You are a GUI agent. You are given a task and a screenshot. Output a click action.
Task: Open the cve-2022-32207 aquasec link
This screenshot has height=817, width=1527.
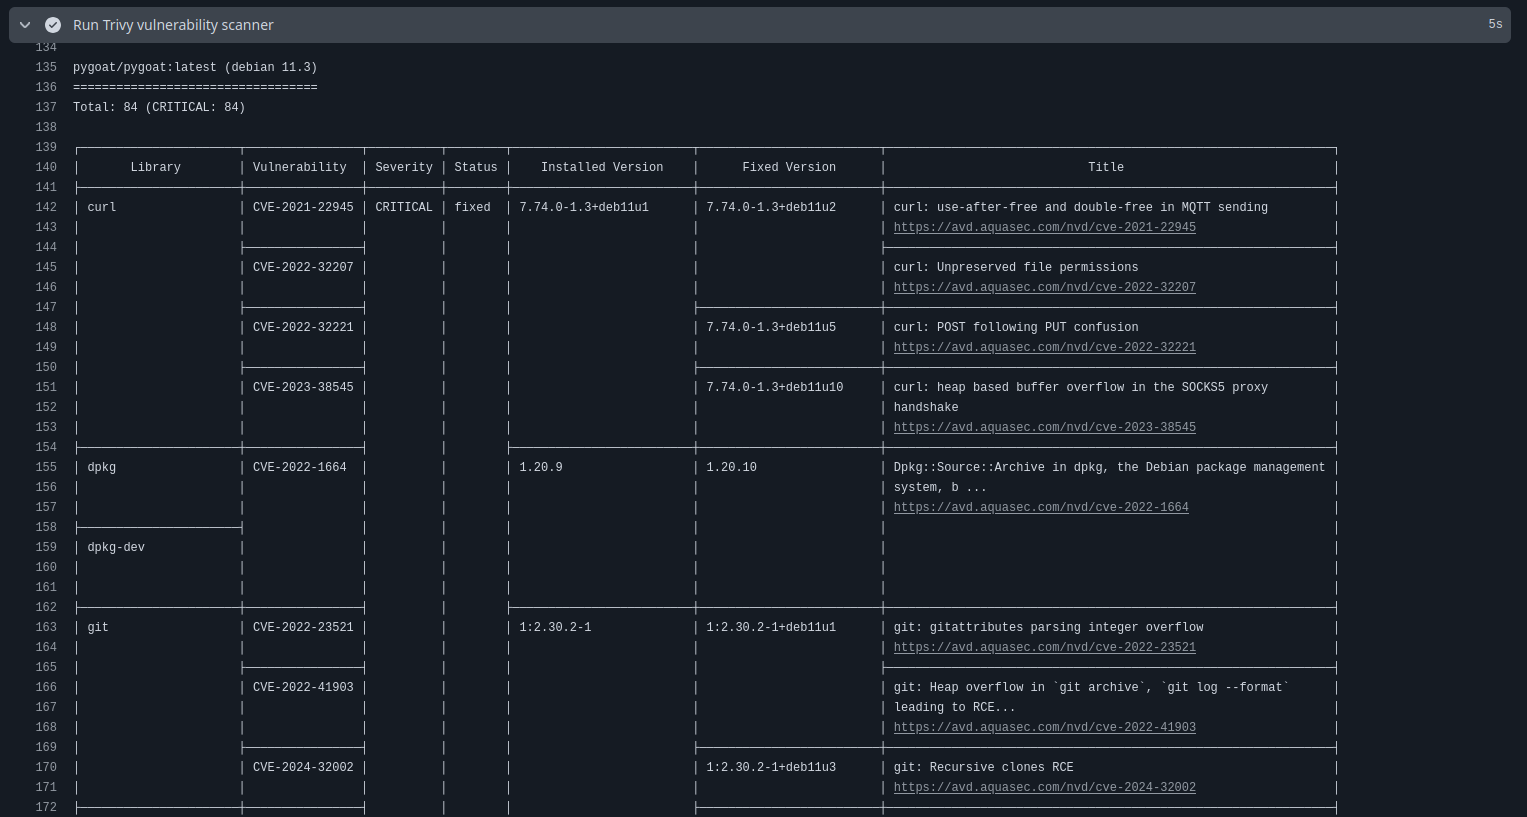[x=1044, y=287]
